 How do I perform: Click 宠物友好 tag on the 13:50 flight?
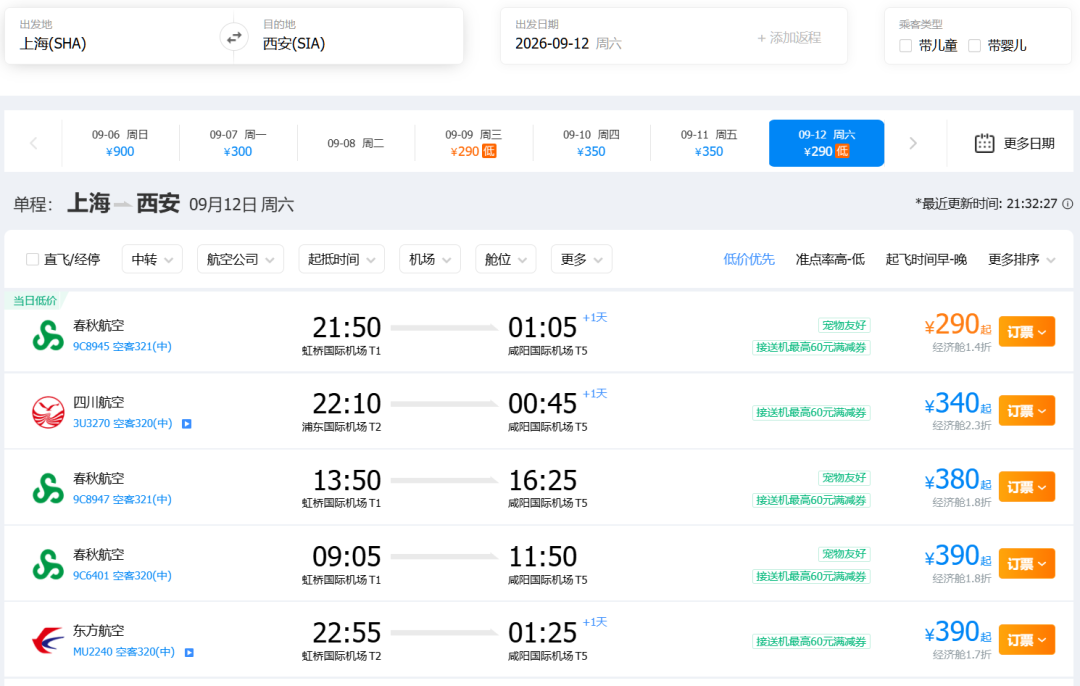(x=844, y=478)
